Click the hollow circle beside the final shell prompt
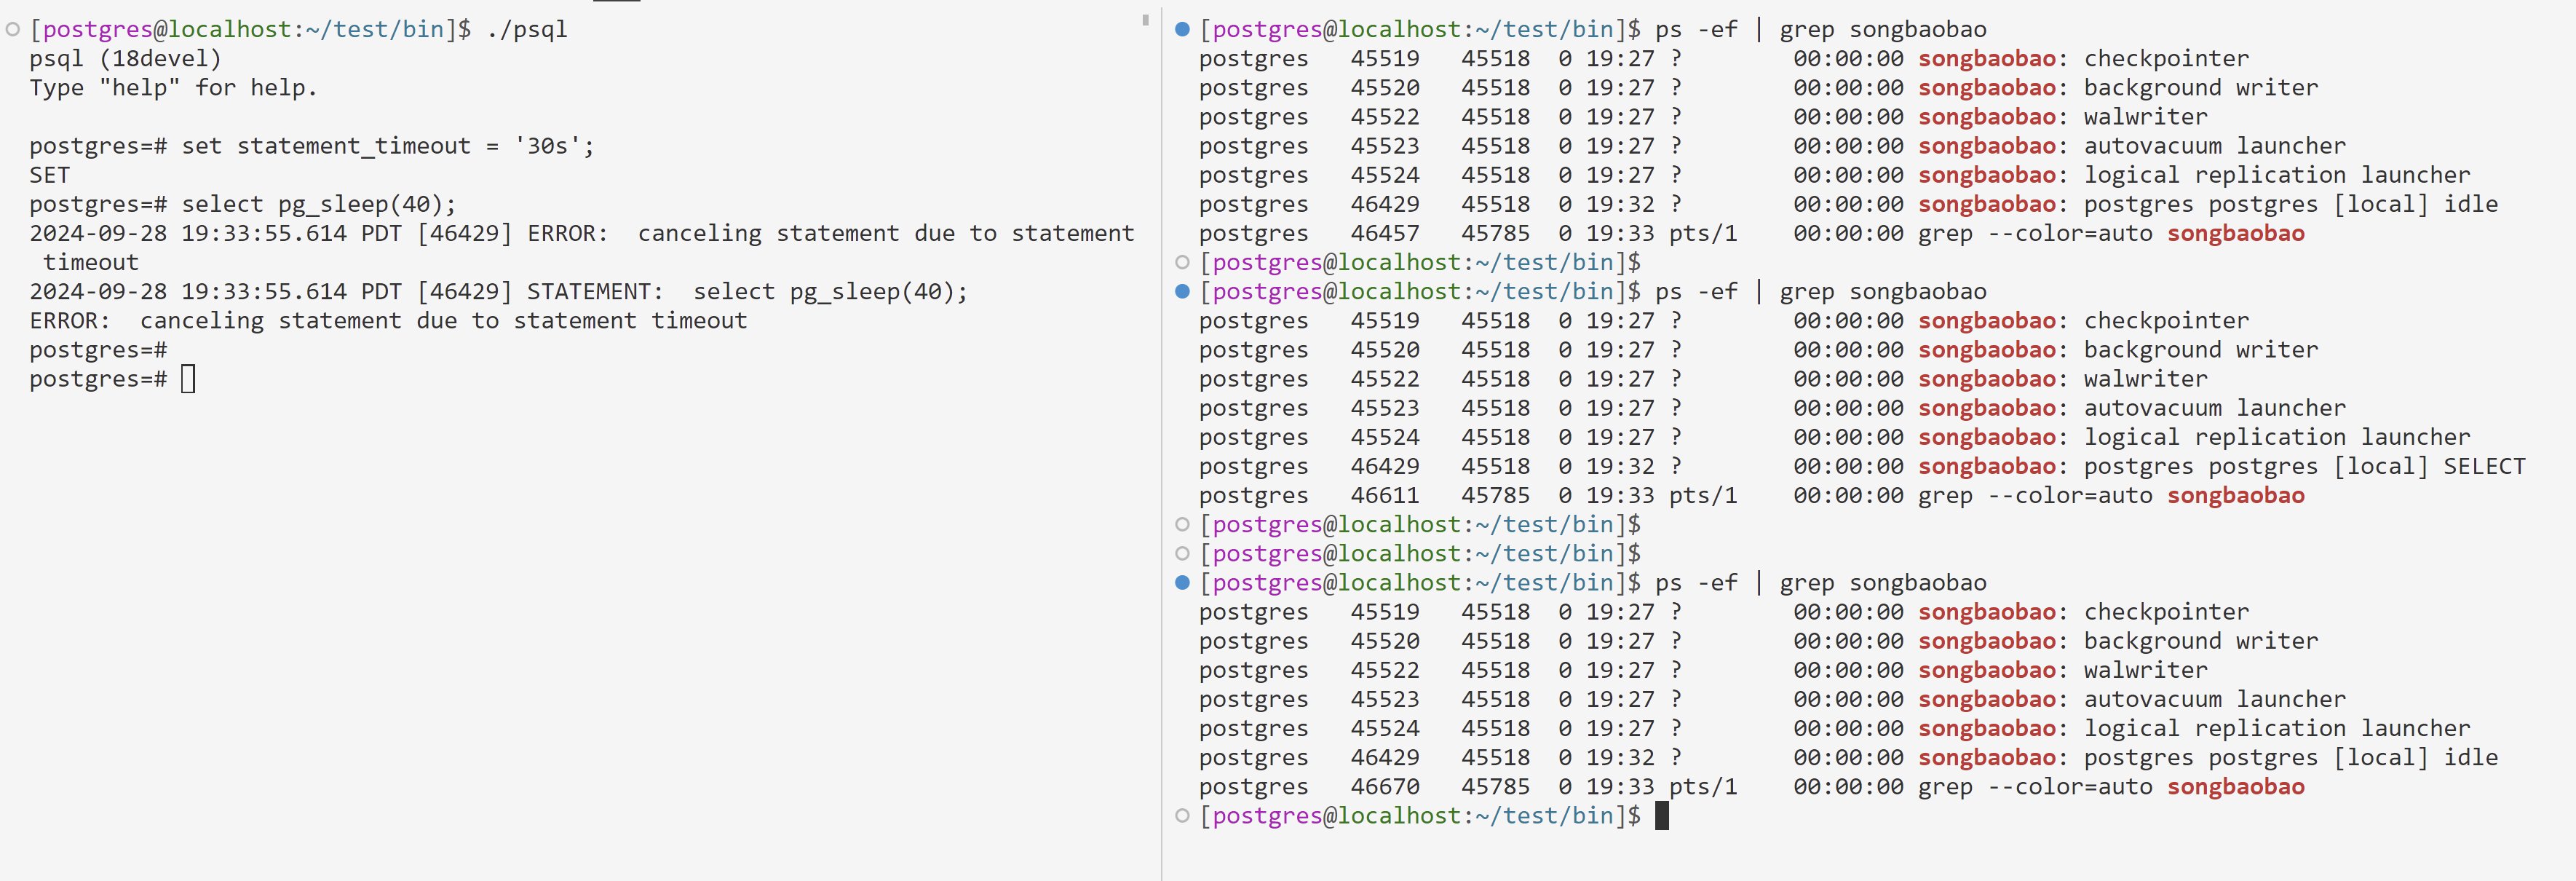Viewport: 2576px width, 881px height. click(1182, 816)
